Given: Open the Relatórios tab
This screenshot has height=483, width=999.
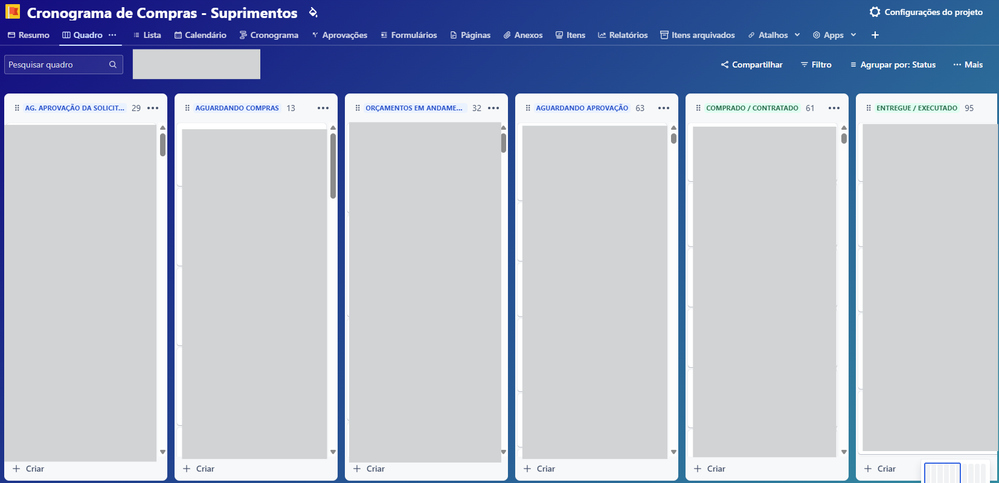Looking at the screenshot, I should [622, 35].
